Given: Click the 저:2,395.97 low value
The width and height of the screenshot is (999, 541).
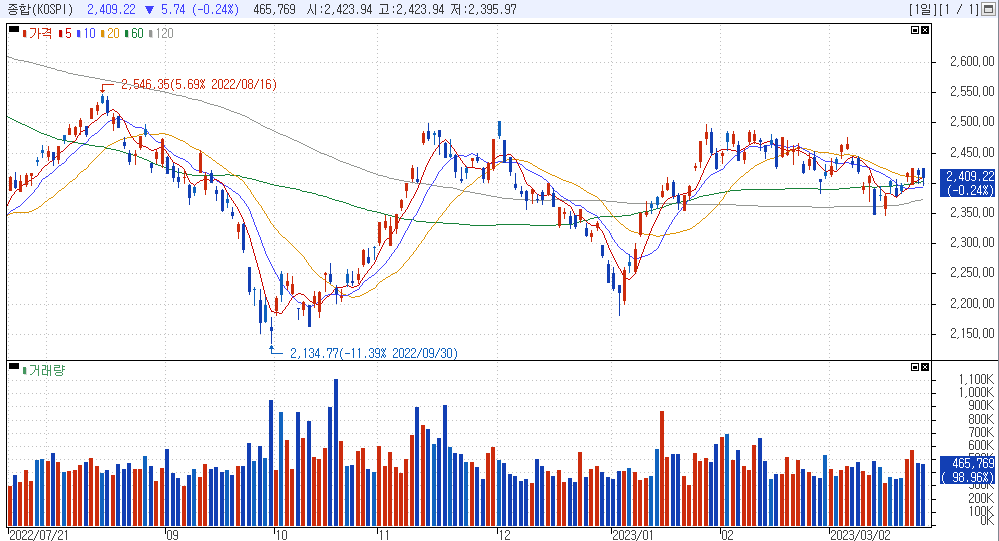Looking at the screenshot, I should click(x=484, y=10).
